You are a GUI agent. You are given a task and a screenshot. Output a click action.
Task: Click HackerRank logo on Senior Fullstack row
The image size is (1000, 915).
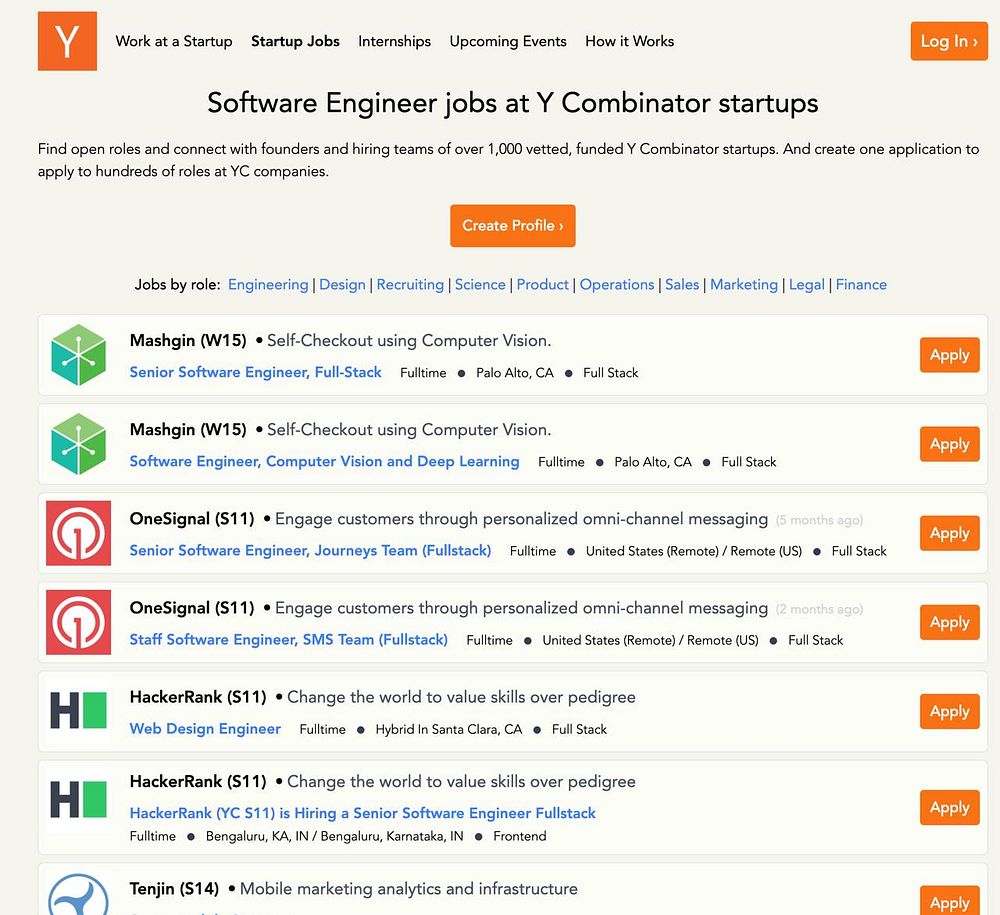tap(78, 799)
